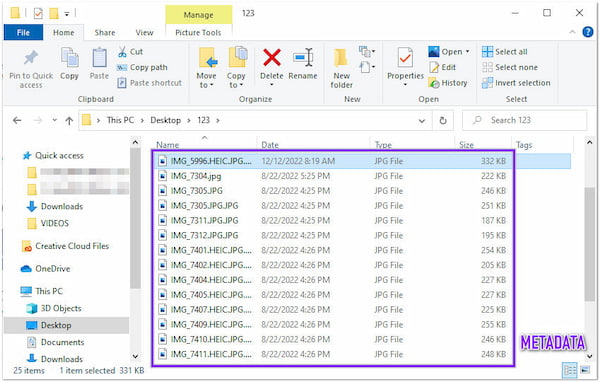This screenshot has height=382, width=600.
Task: Open the selected file via Open button
Action: pyautogui.click(x=445, y=52)
